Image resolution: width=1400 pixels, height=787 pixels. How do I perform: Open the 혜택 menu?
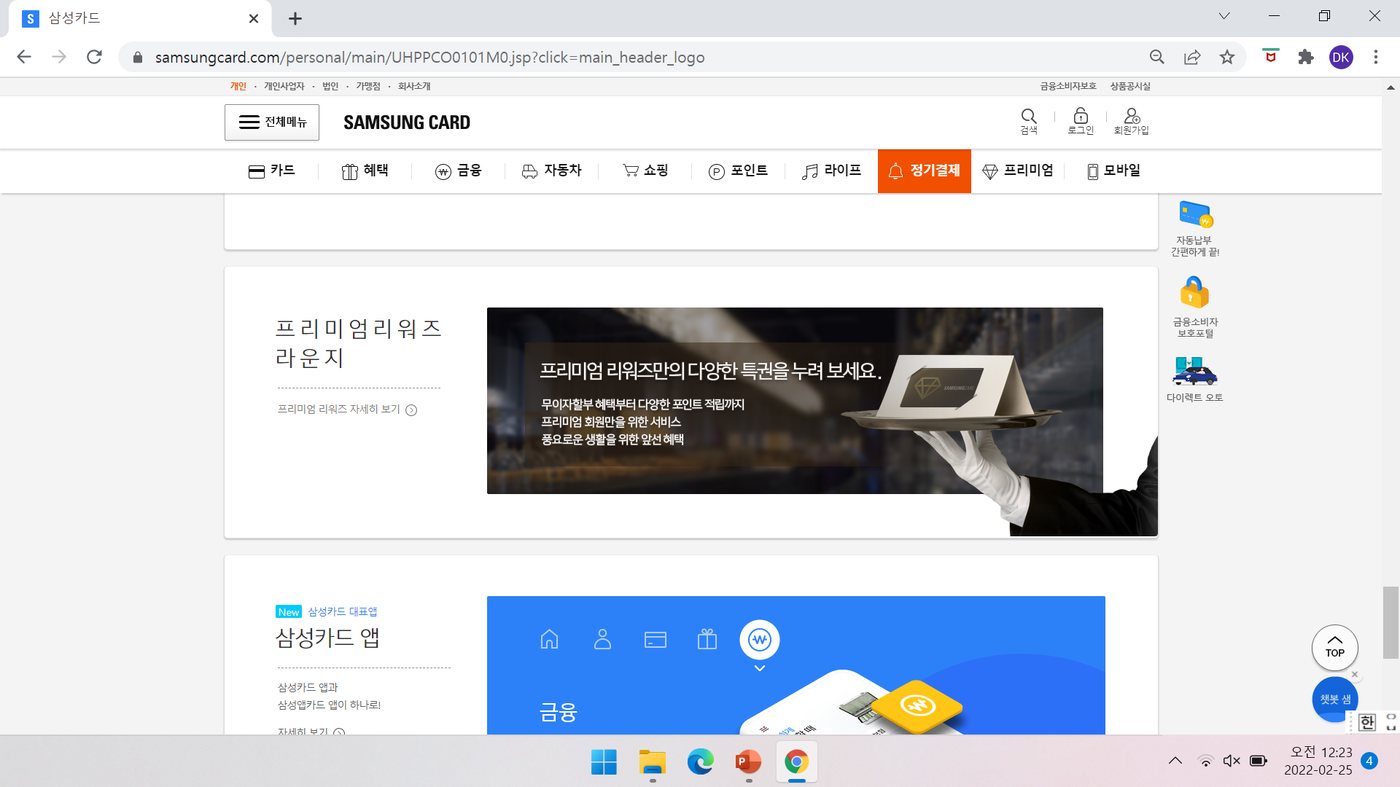[364, 171]
